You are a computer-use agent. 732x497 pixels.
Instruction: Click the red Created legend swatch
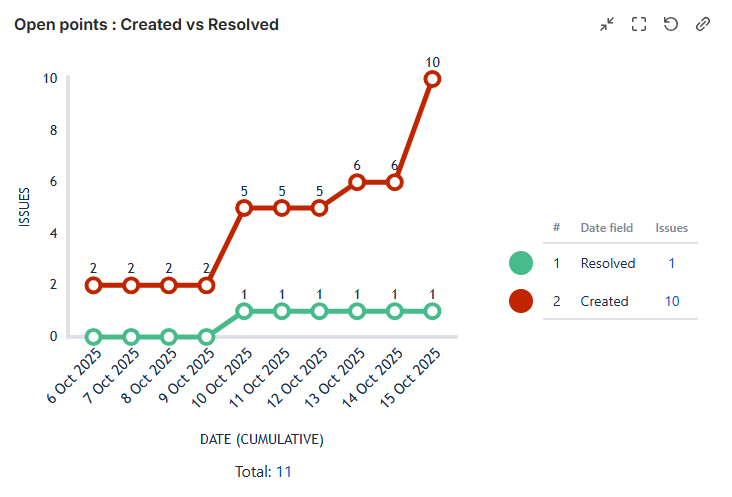pos(521,301)
